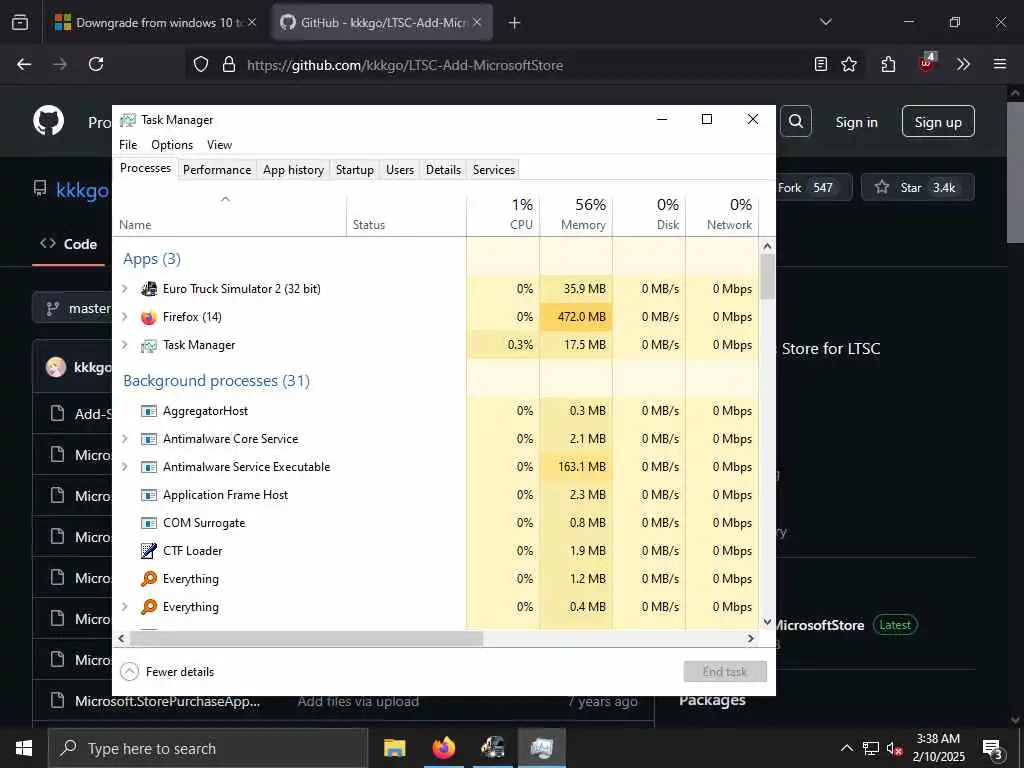
Task: Open a new Firefox tab with plus
Action: (x=515, y=23)
